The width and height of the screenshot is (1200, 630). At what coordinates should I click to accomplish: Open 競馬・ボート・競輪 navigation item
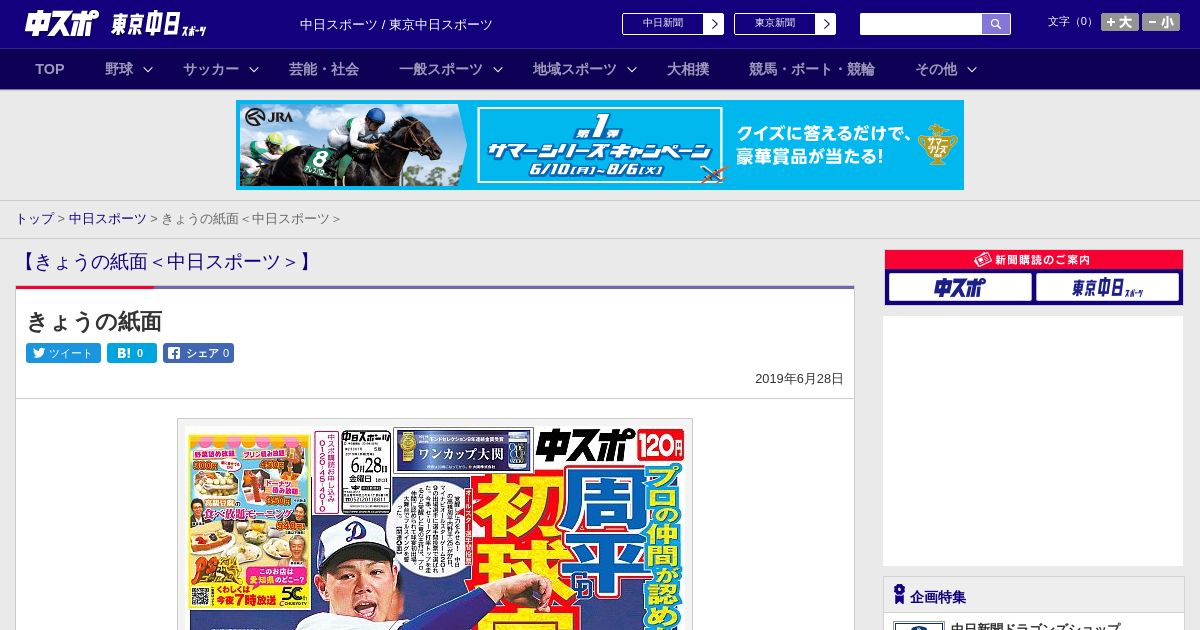click(x=812, y=69)
